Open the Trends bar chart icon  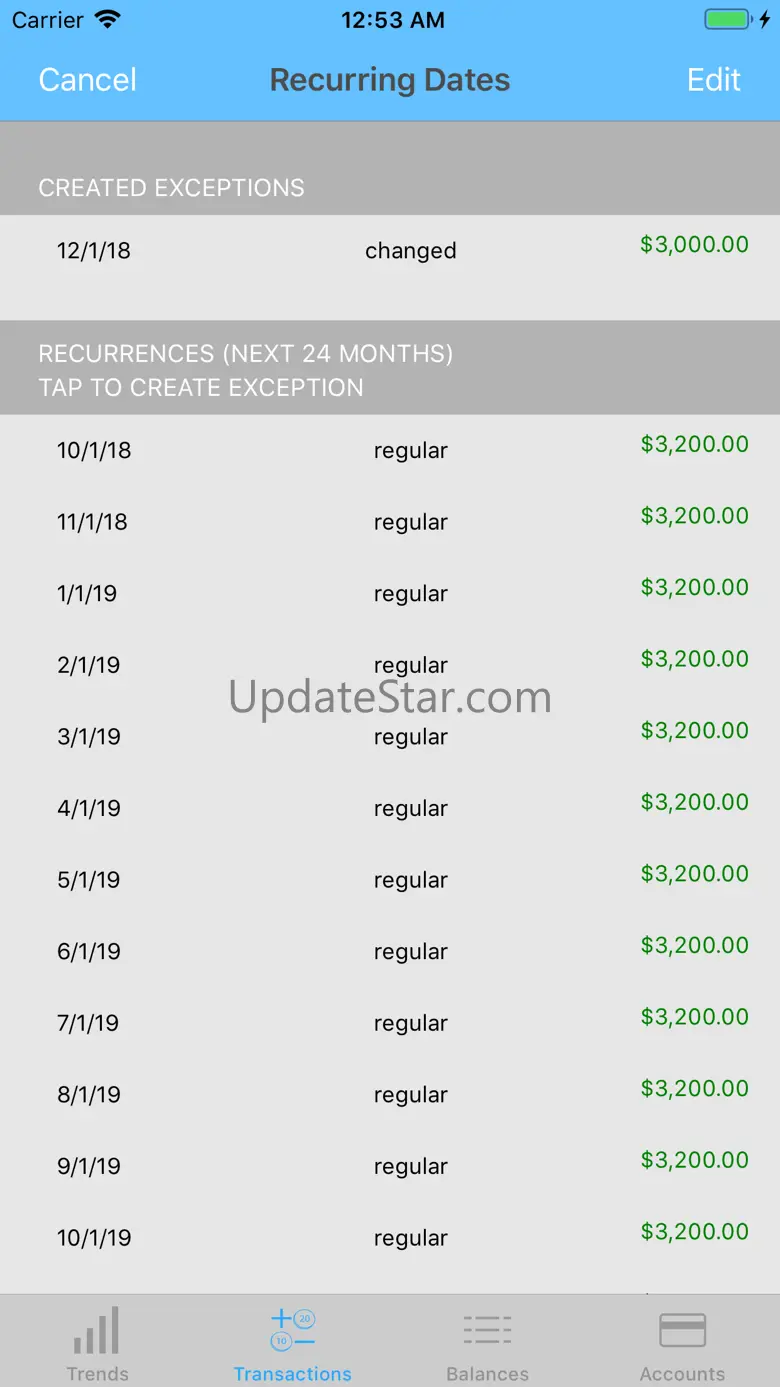(x=96, y=1331)
